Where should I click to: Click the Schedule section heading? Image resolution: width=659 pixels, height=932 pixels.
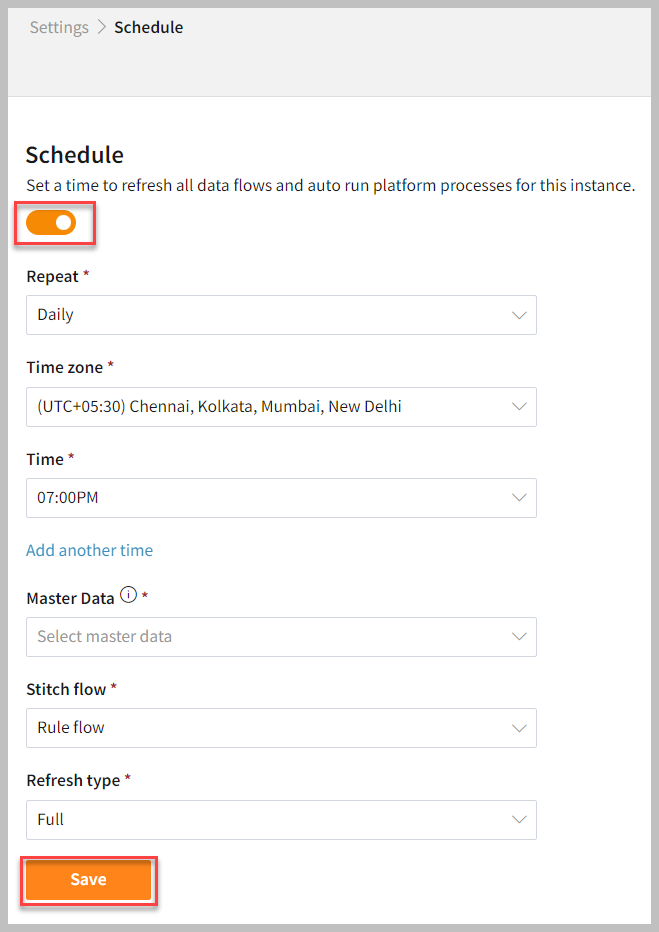[75, 155]
